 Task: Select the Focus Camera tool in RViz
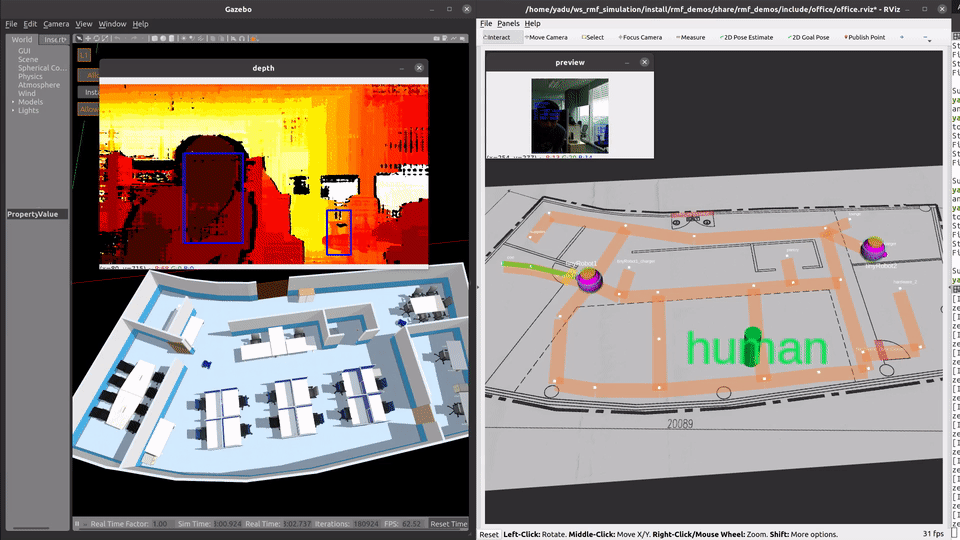coord(640,37)
